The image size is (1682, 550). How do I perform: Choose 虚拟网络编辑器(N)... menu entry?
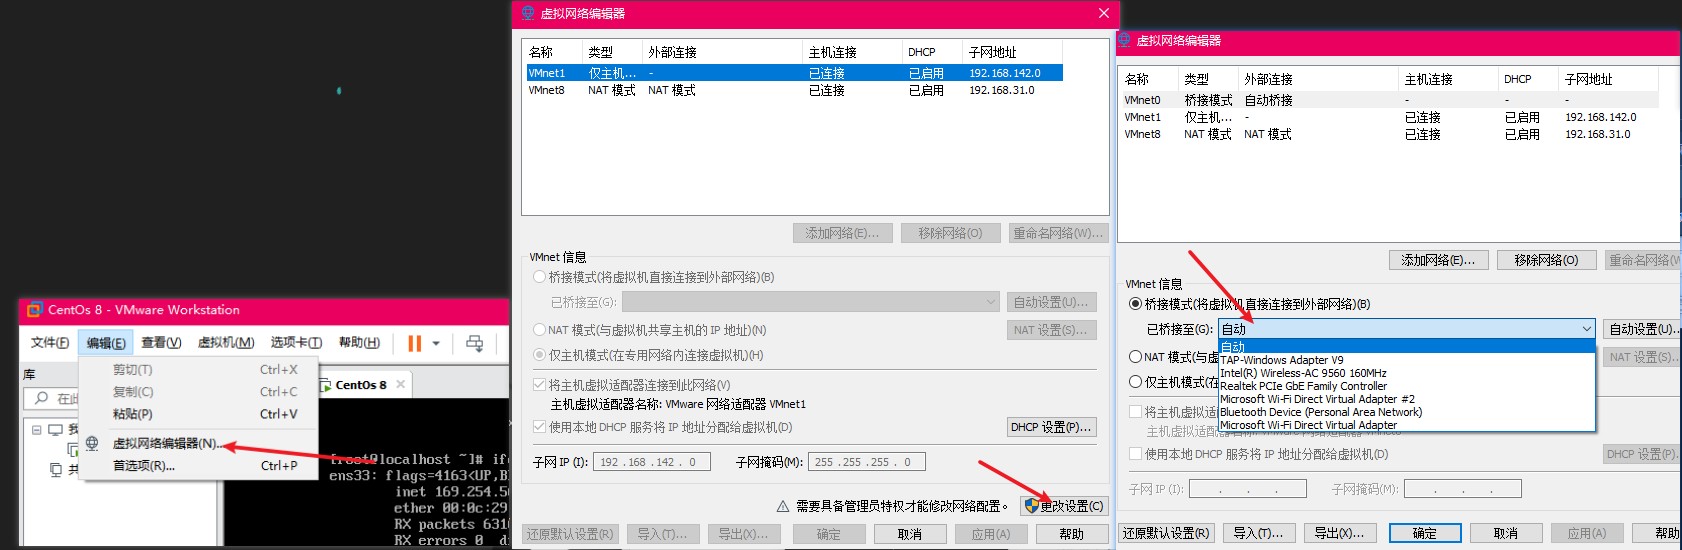[x=199, y=443]
